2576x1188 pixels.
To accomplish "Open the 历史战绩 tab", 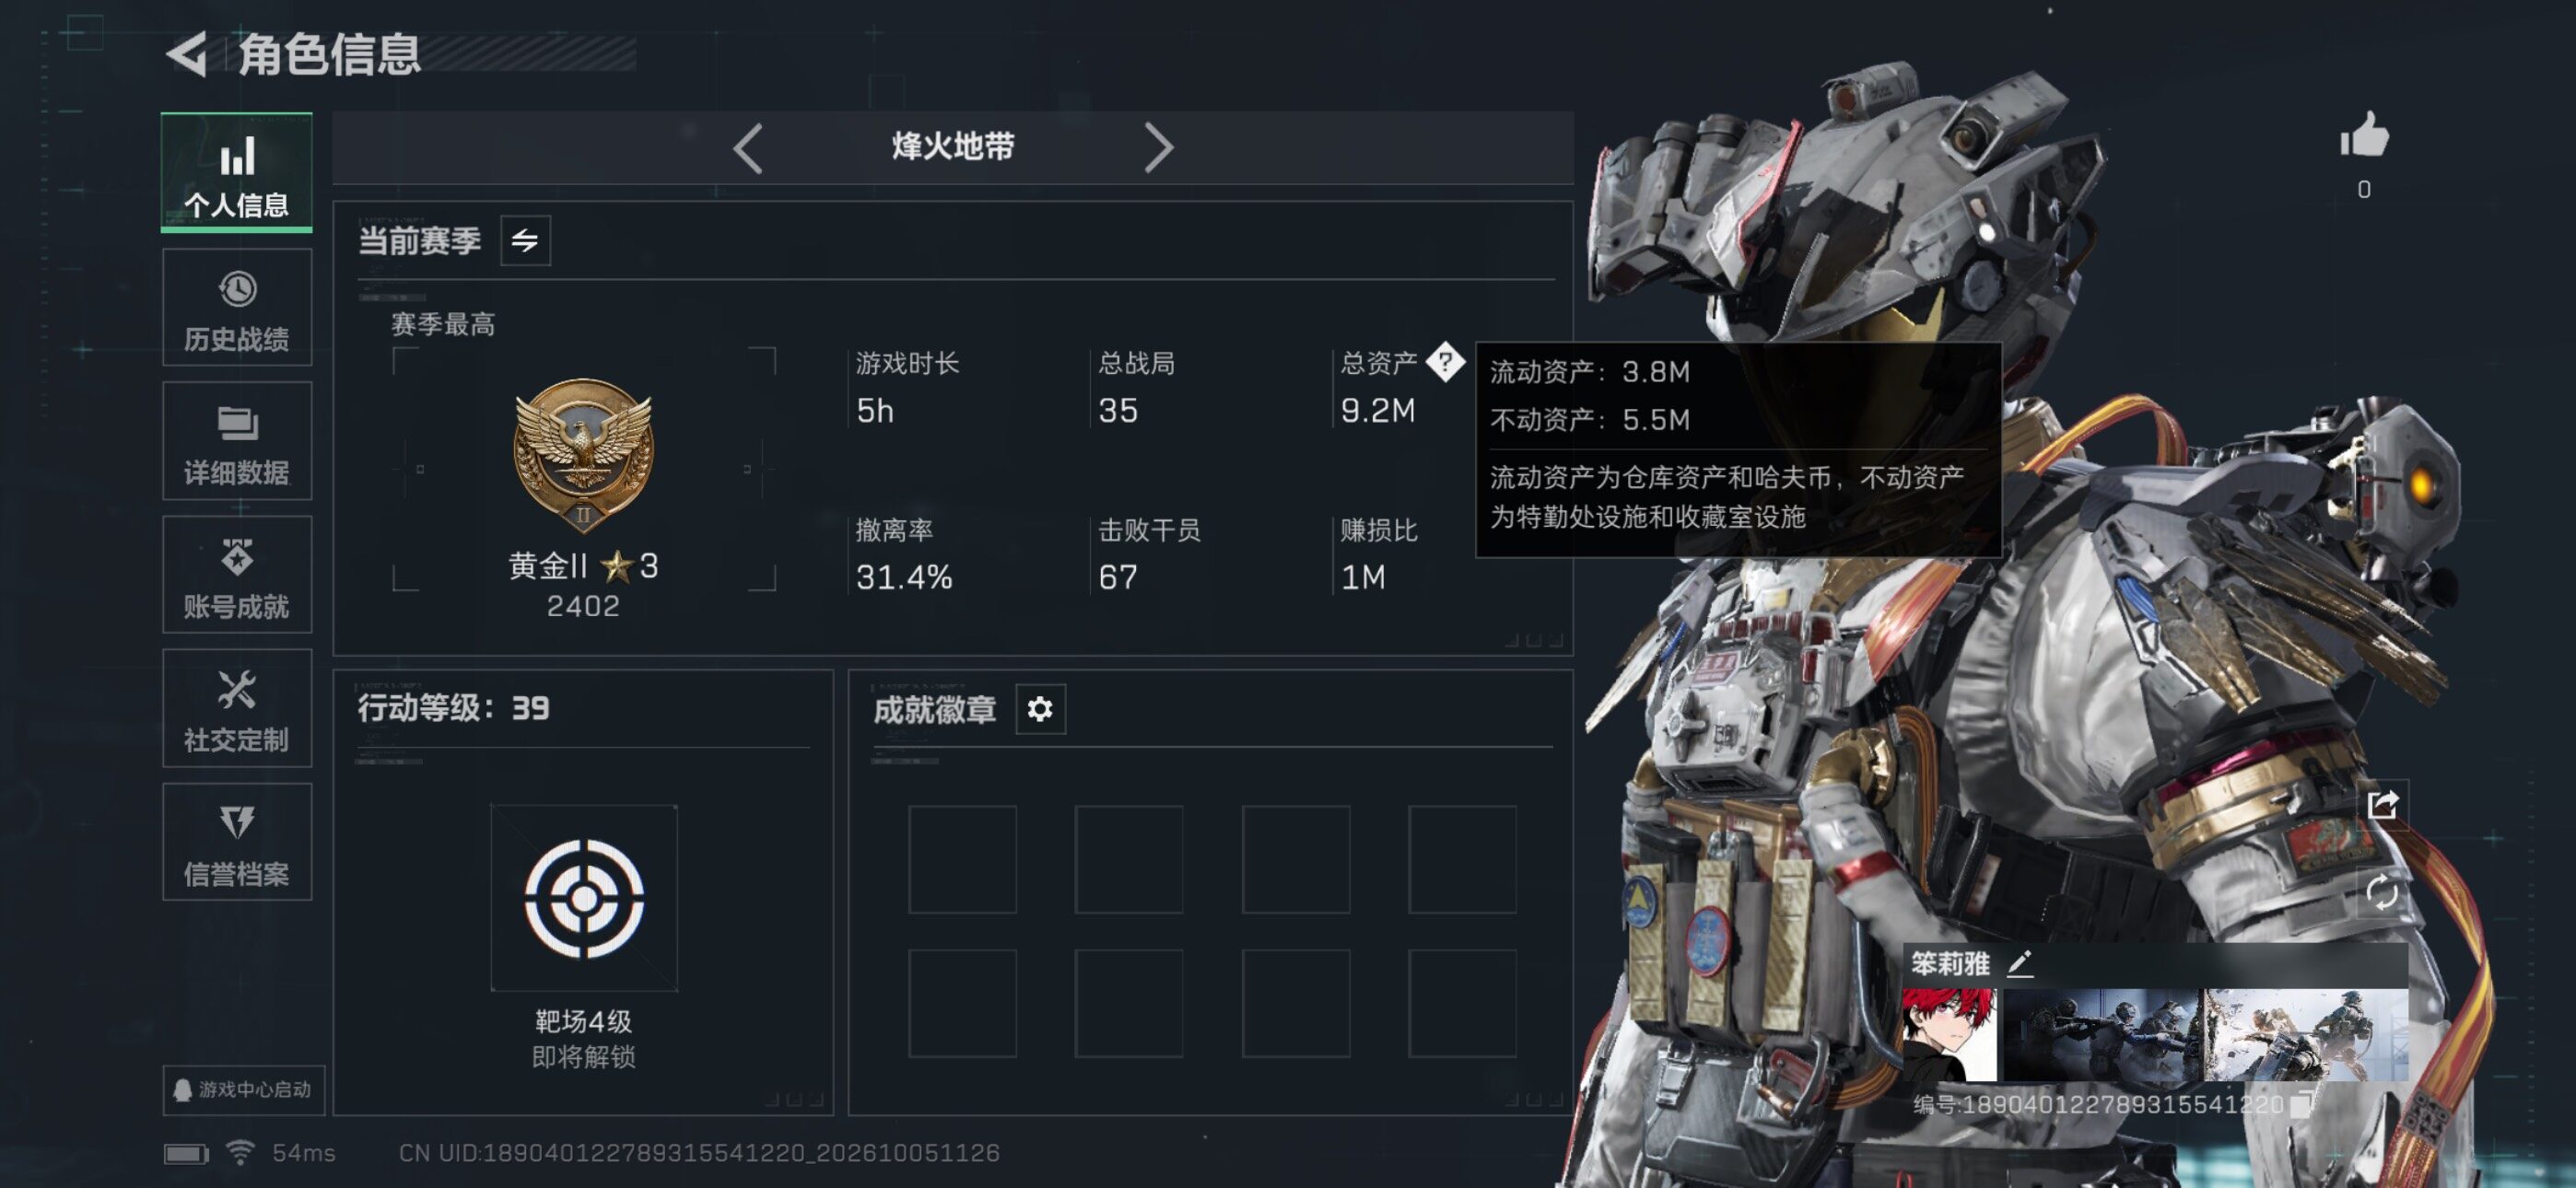I will click(x=237, y=308).
